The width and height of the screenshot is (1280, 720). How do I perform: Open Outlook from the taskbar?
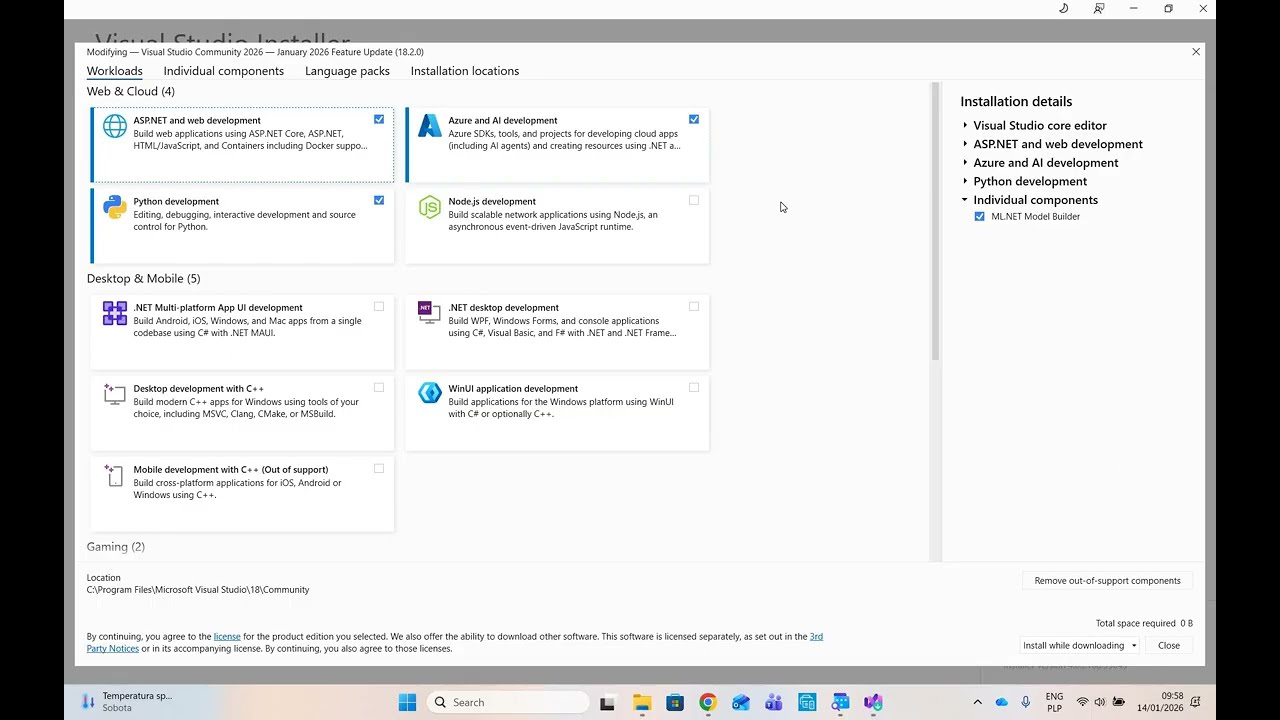741,702
